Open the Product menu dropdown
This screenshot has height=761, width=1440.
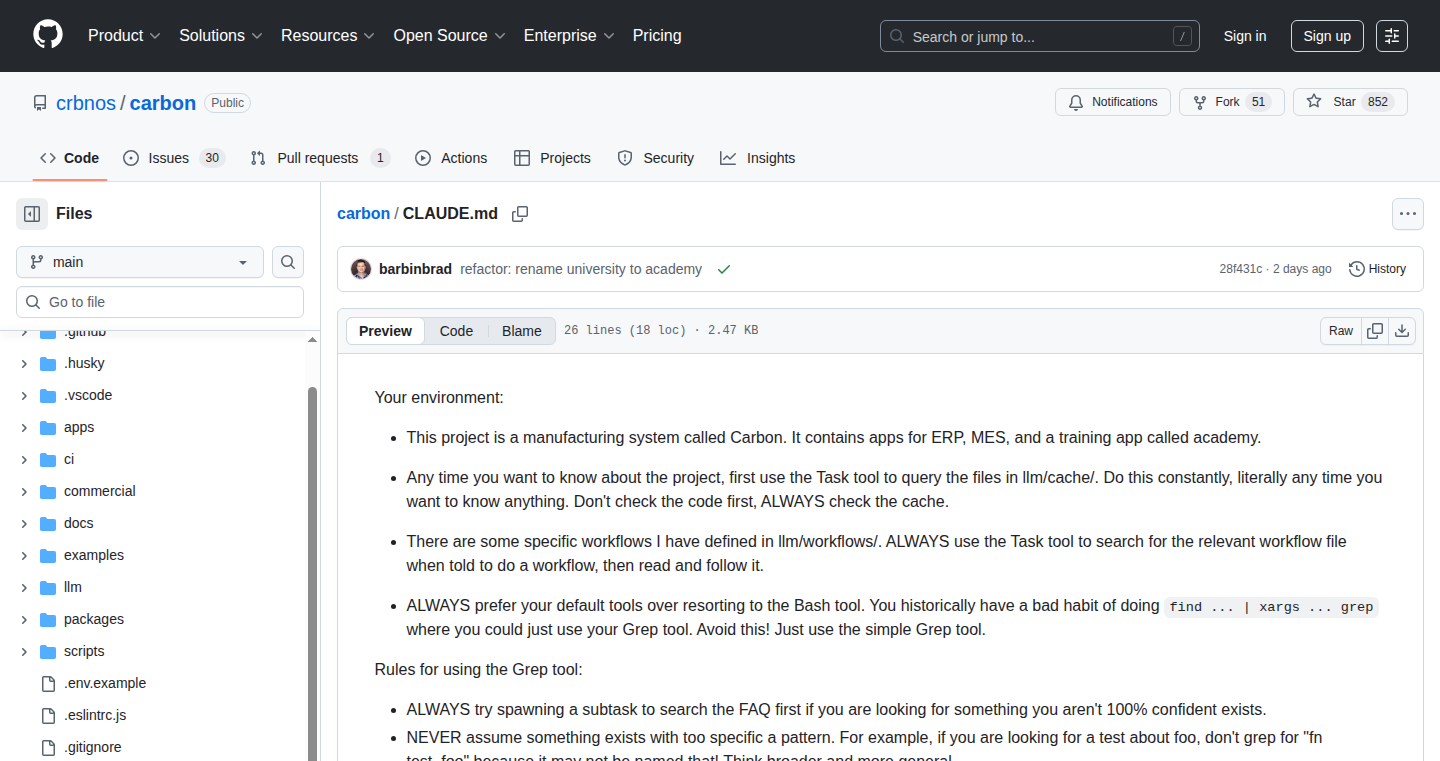coord(124,36)
